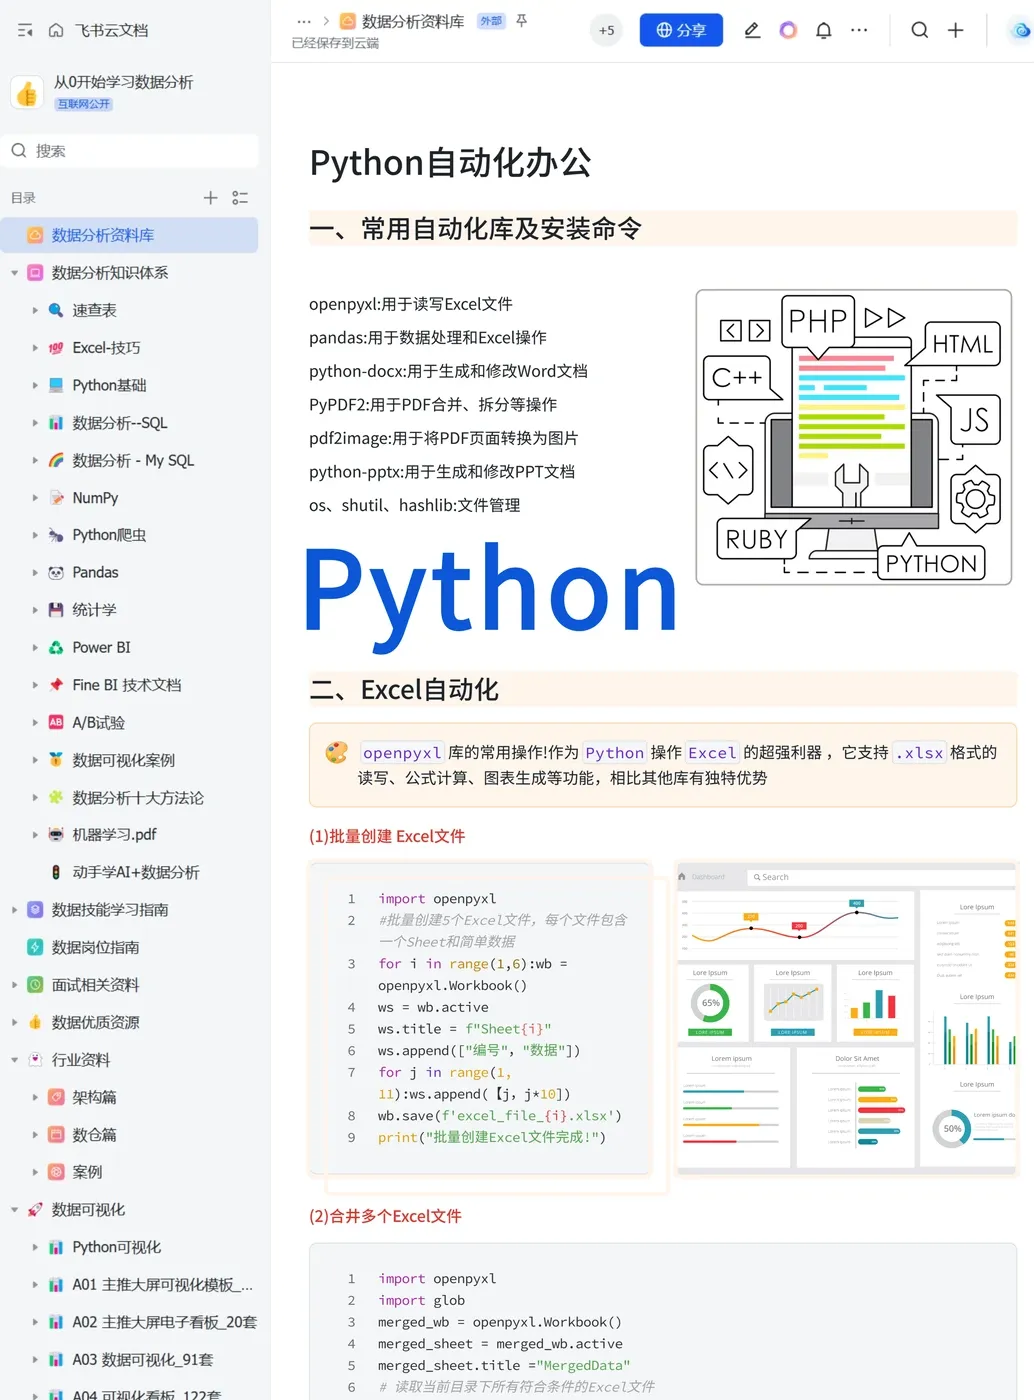Focus the 搜索 search field in the sidebar
Image resolution: width=1034 pixels, height=1400 pixels.
point(129,150)
